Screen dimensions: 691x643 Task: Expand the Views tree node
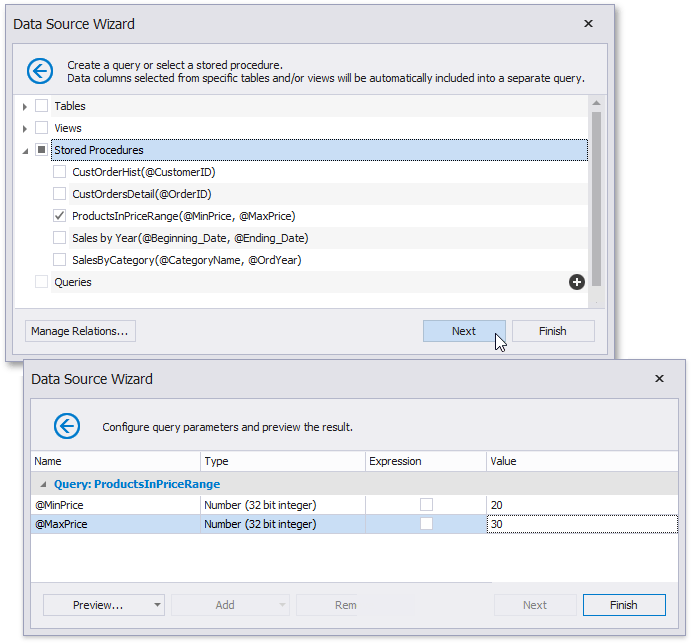point(25,128)
